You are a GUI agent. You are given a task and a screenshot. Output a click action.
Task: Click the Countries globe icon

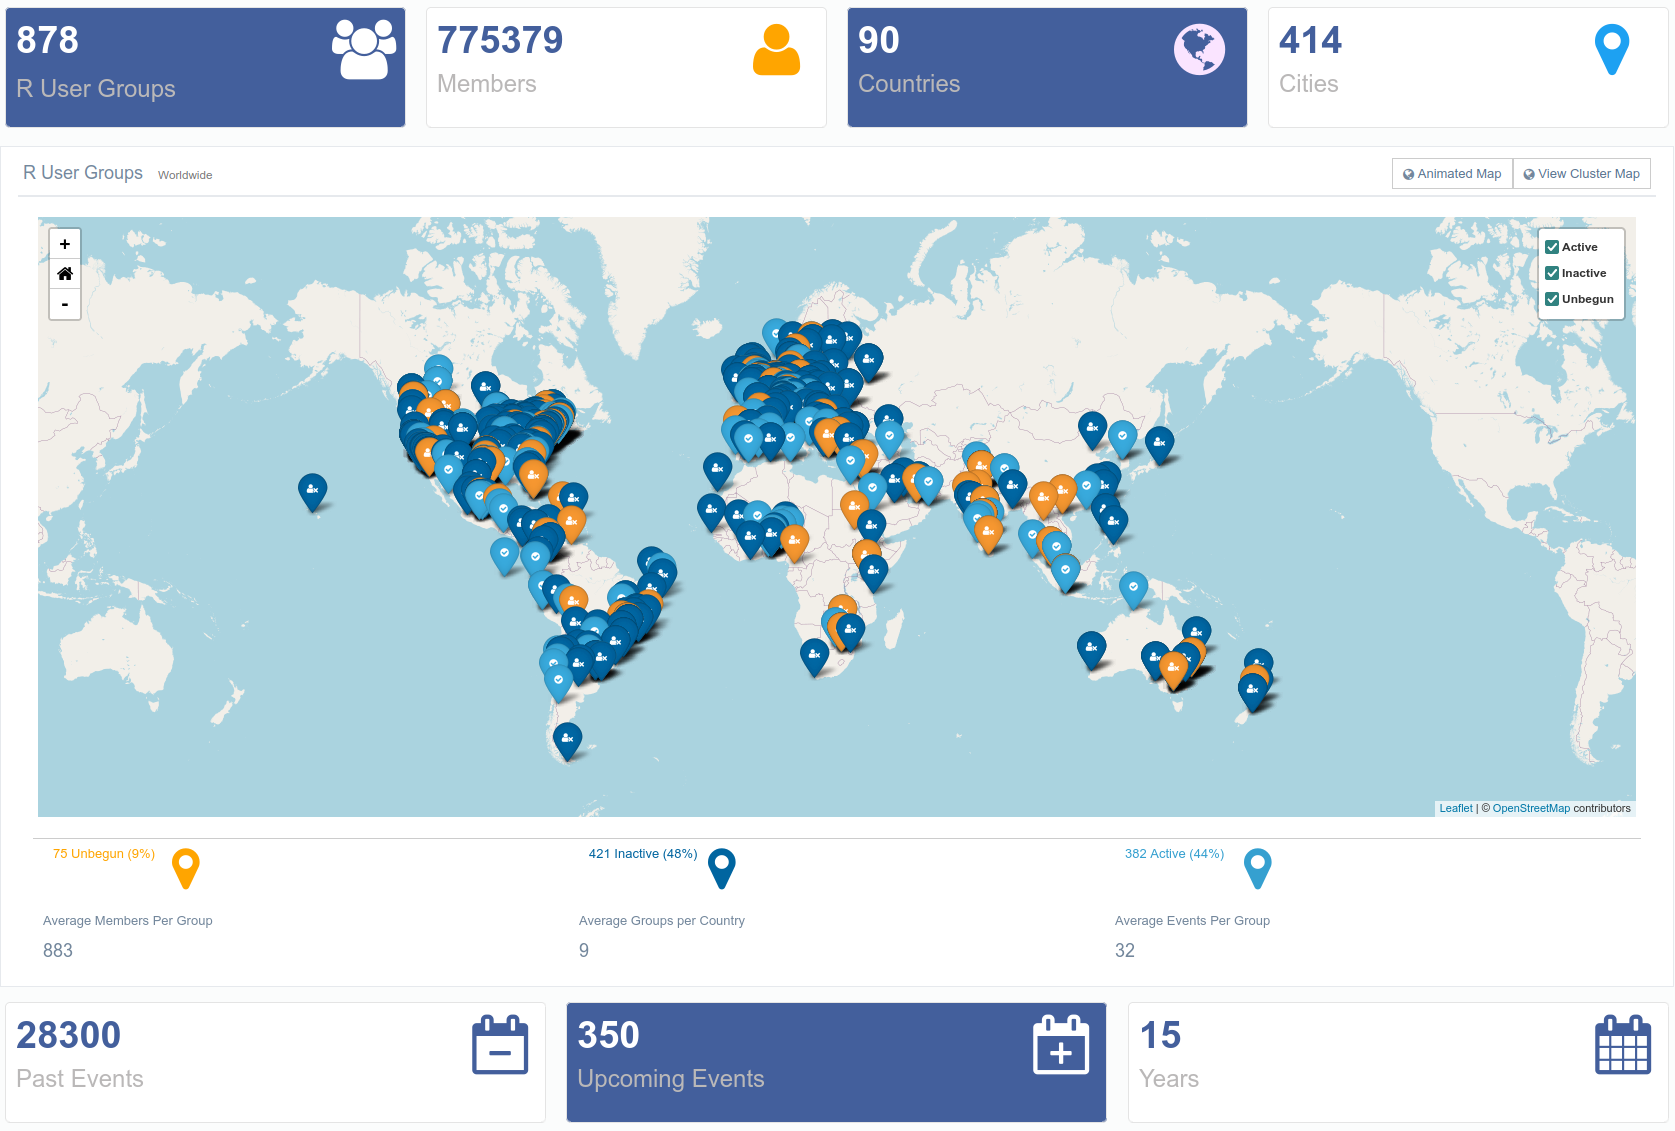tap(1199, 50)
